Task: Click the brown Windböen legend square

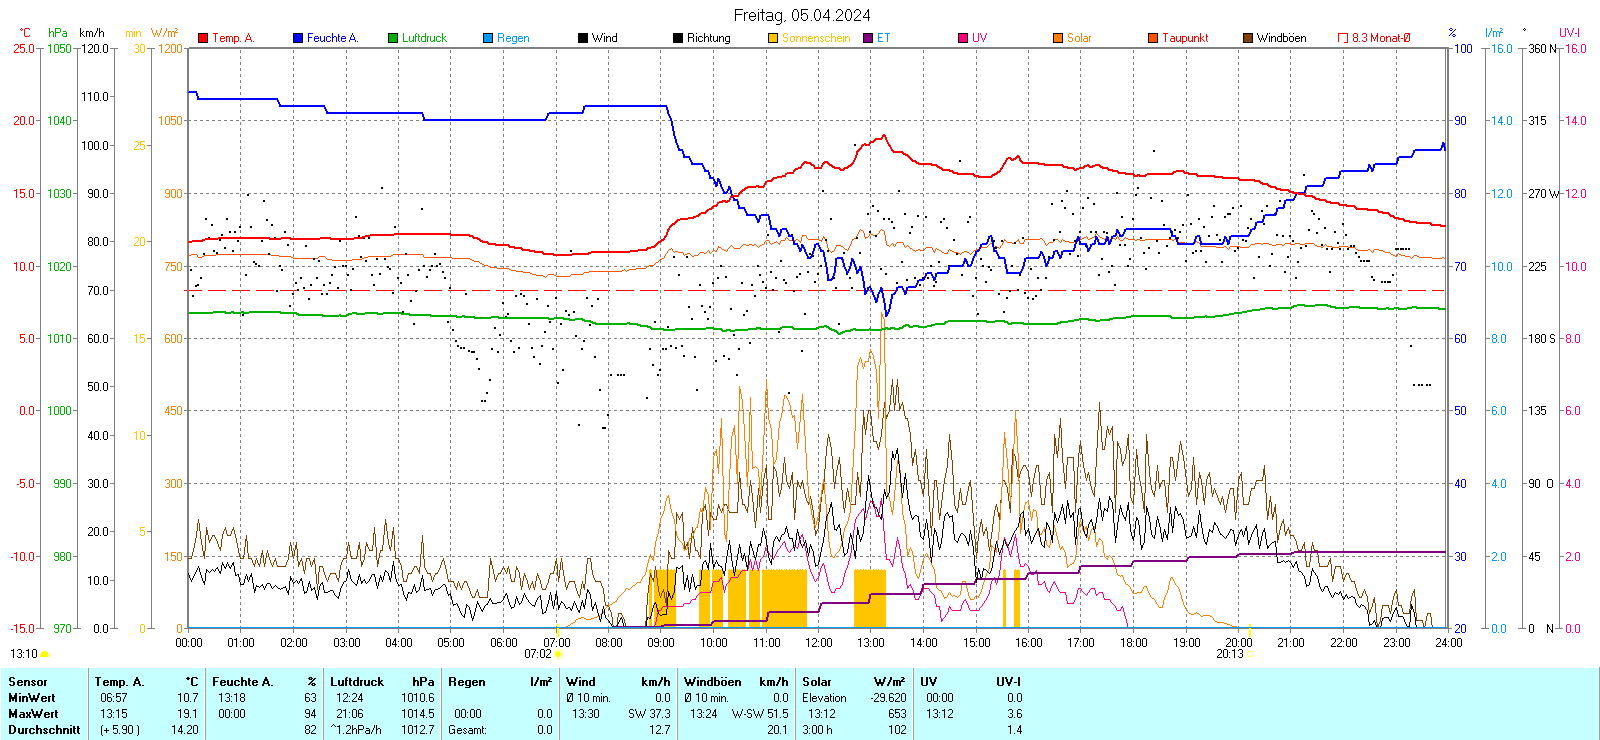Action: pos(1248,38)
